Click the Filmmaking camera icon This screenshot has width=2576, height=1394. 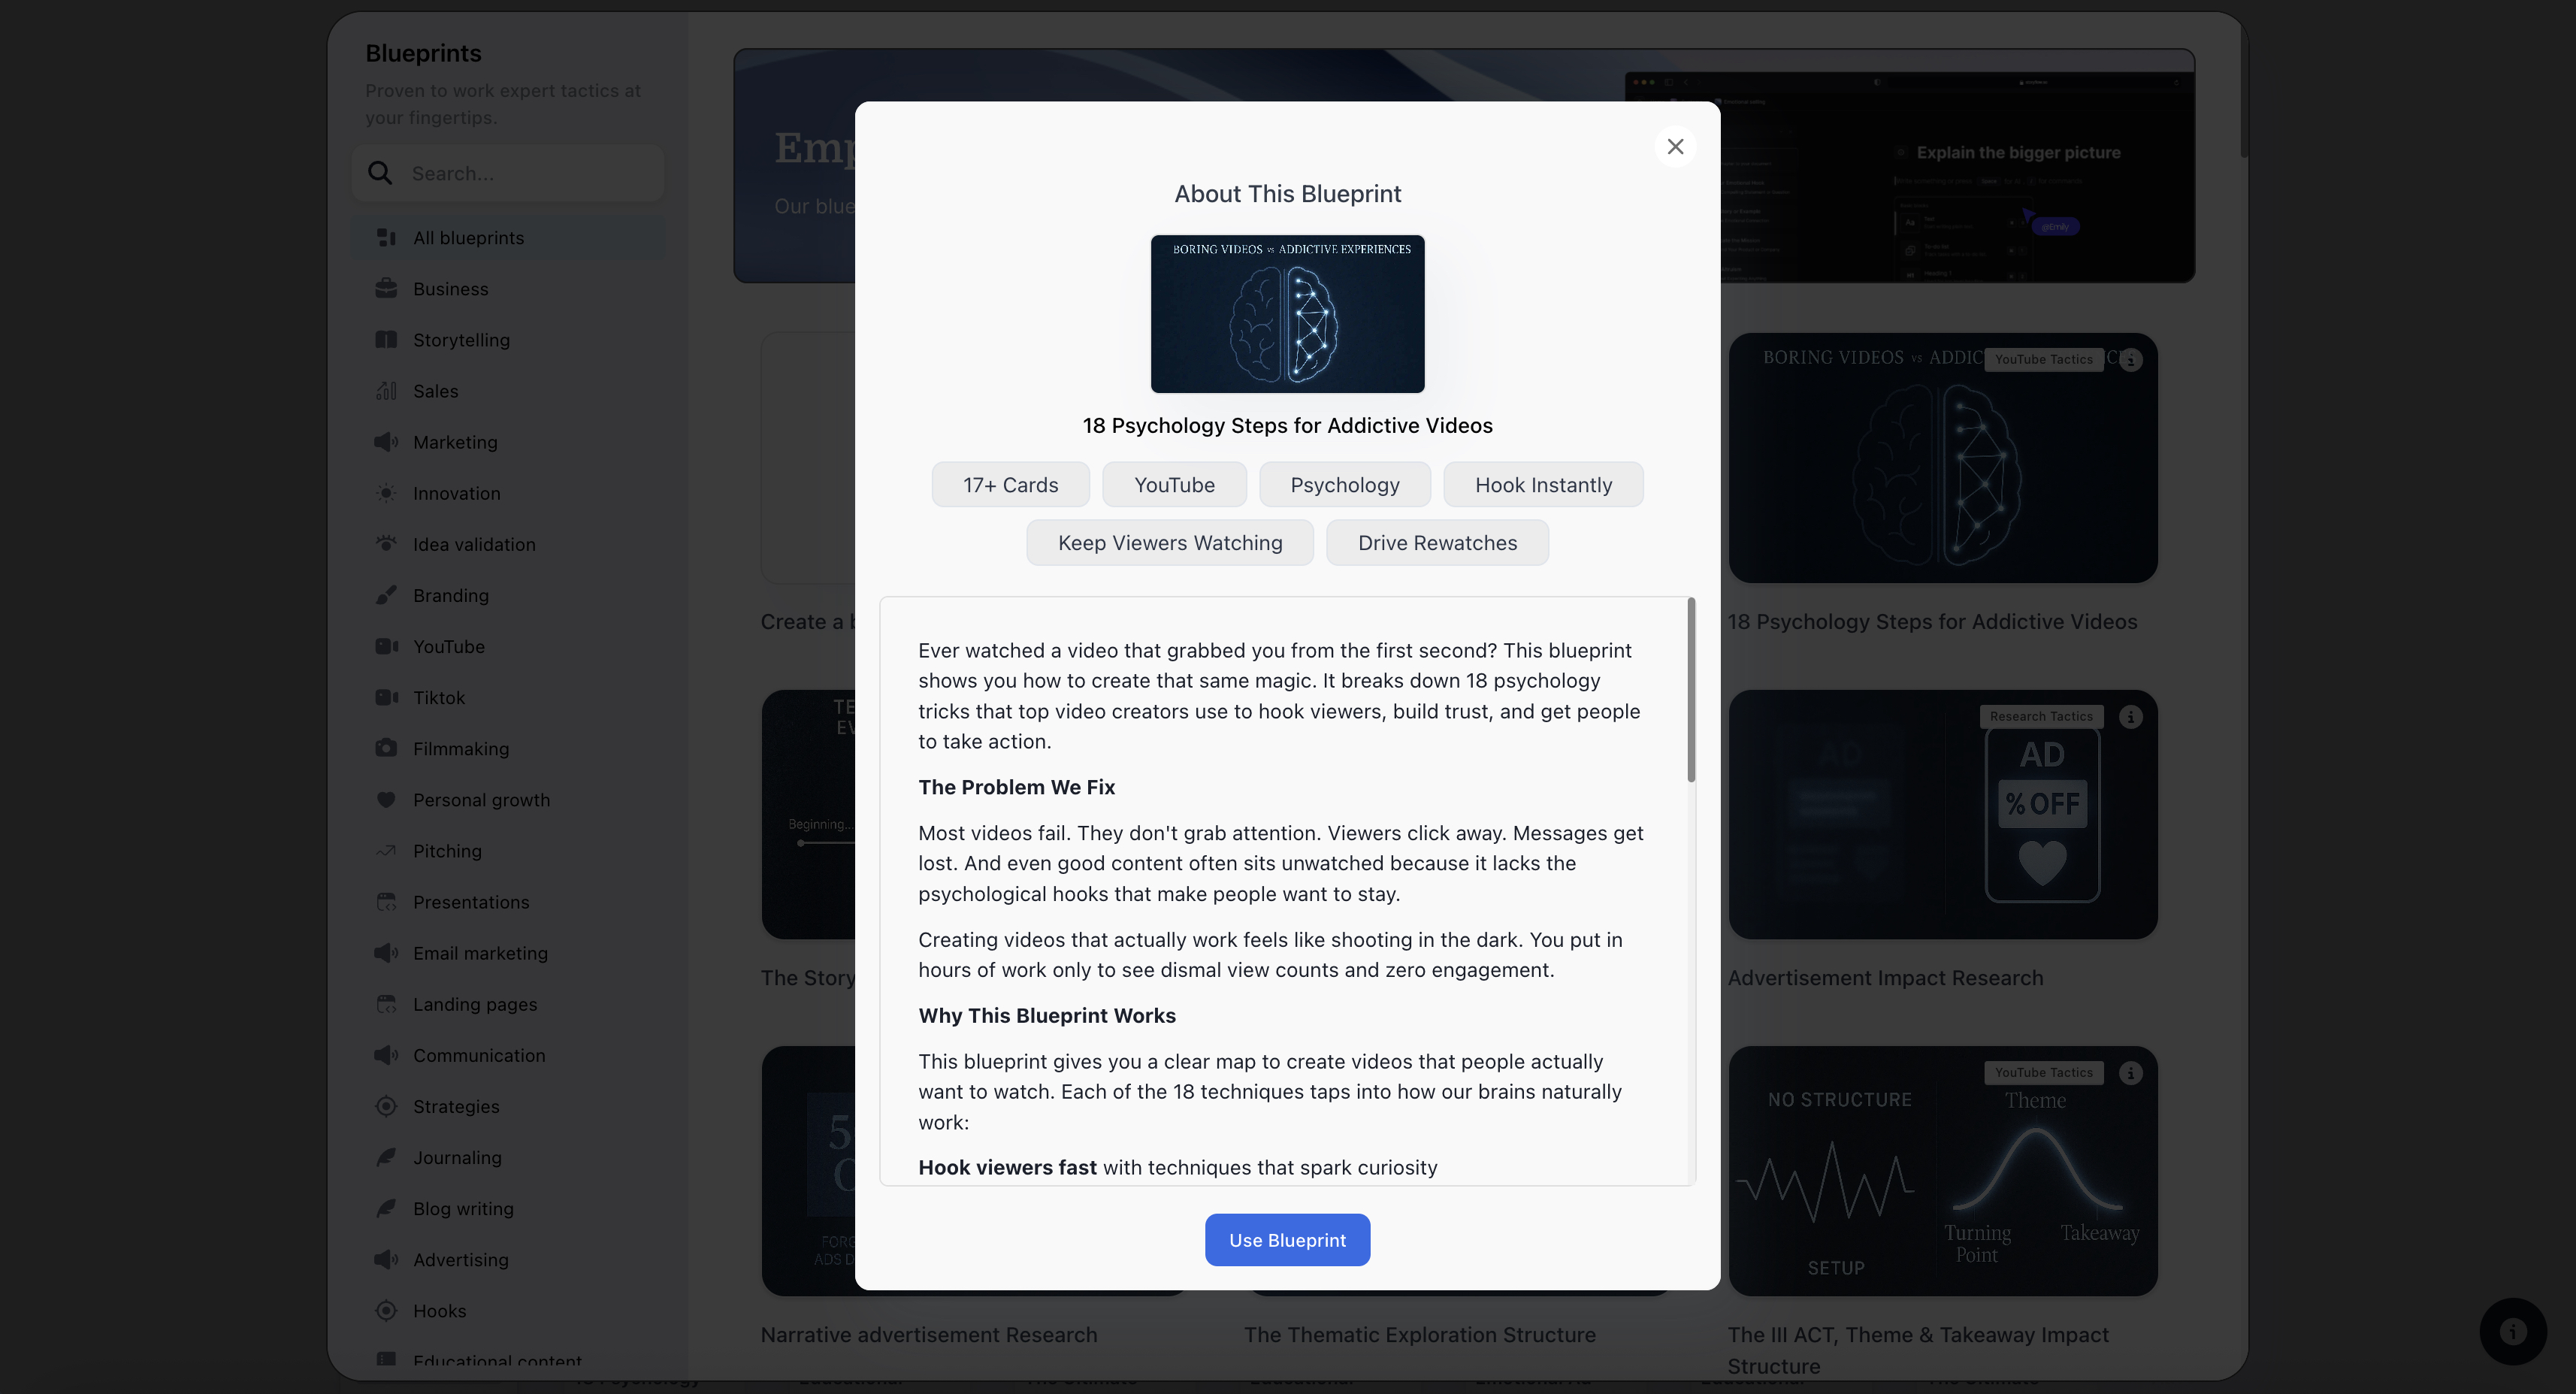(x=387, y=748)
